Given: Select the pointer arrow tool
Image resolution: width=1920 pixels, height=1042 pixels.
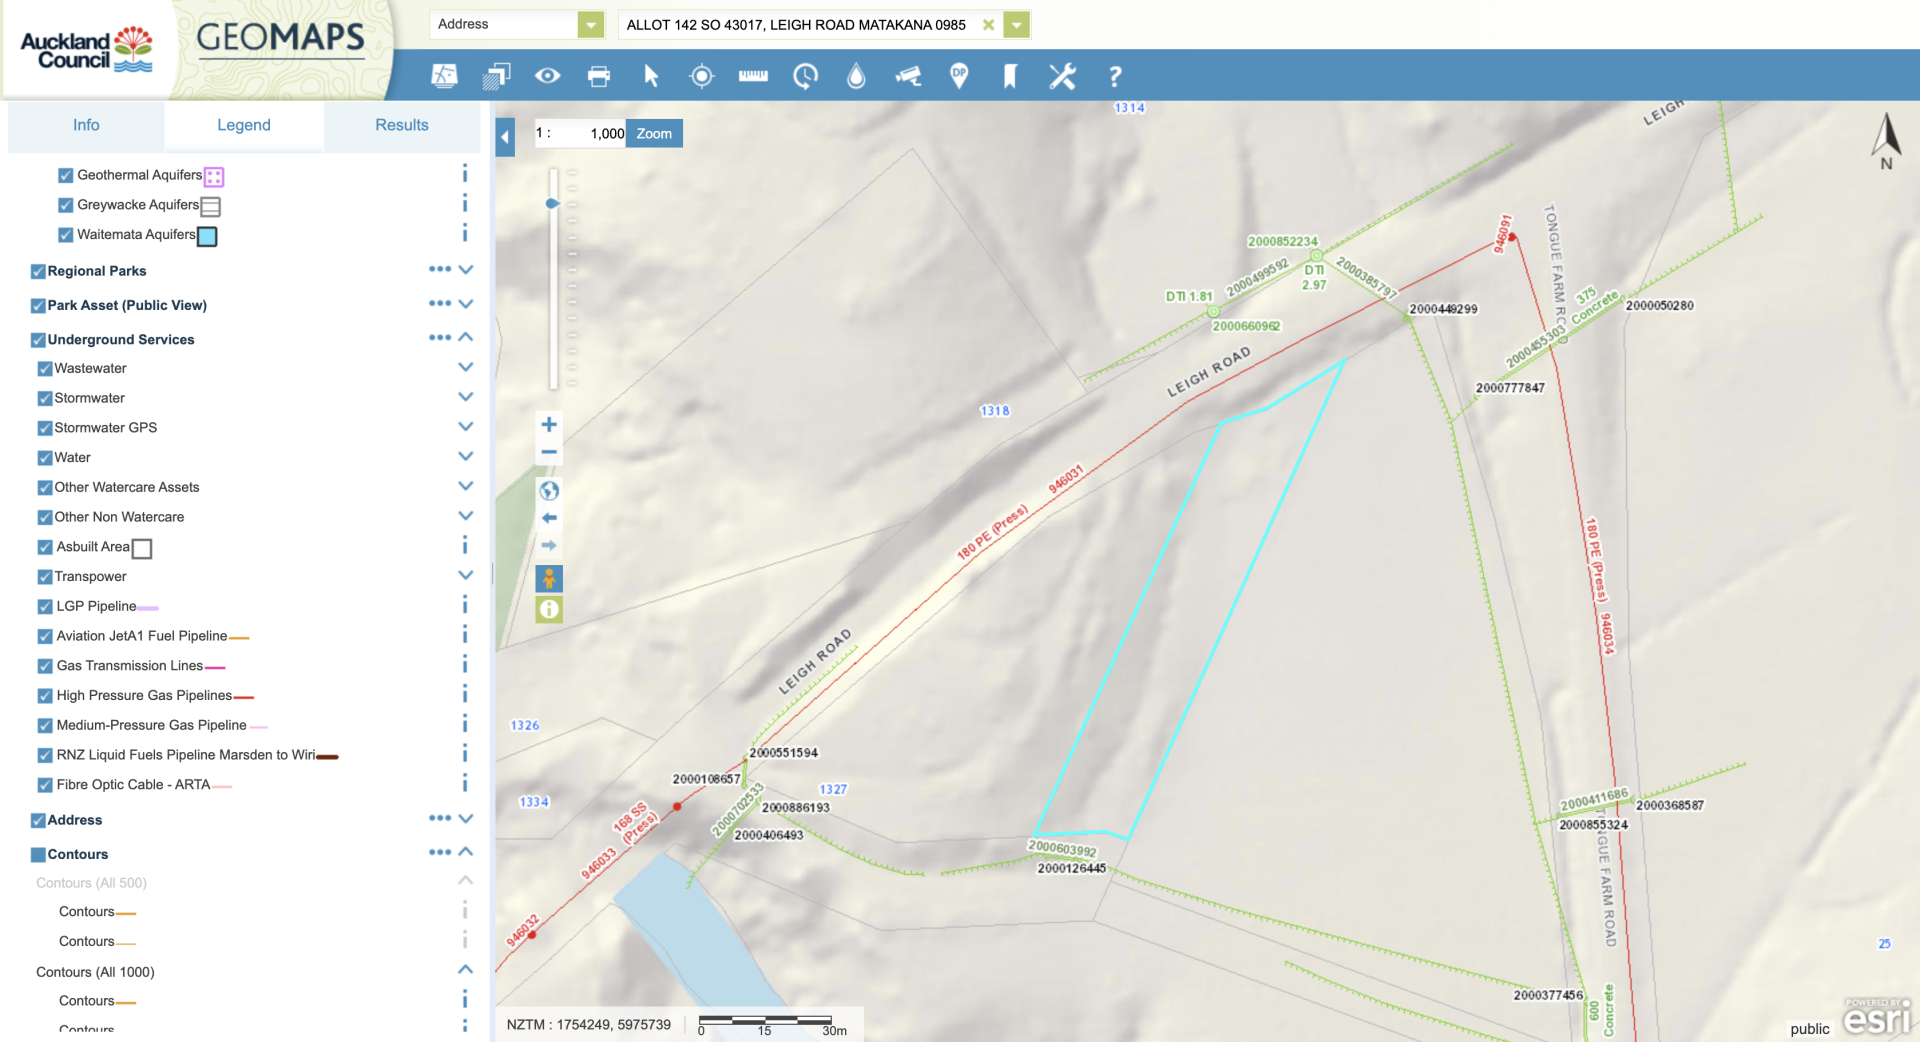Looking at the screenshot, I should point(651,76).
